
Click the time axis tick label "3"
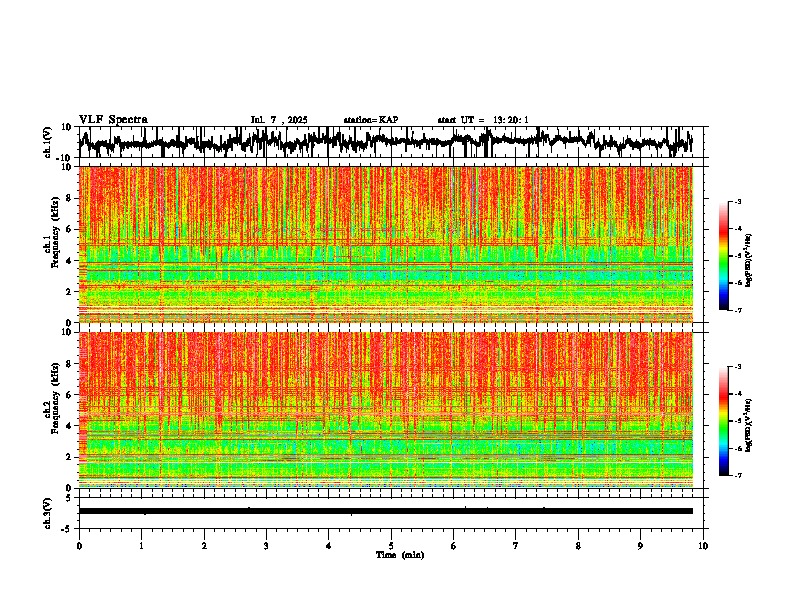[266, 546]
